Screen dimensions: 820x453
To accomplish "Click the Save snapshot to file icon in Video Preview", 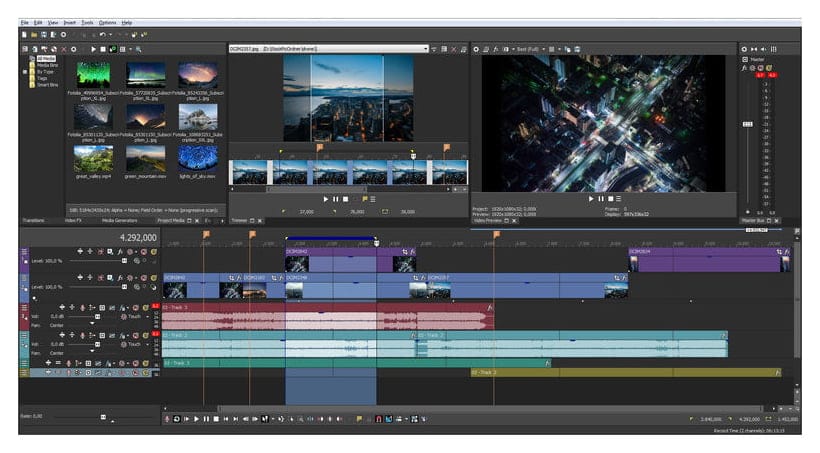I will (x=577, y=49).
